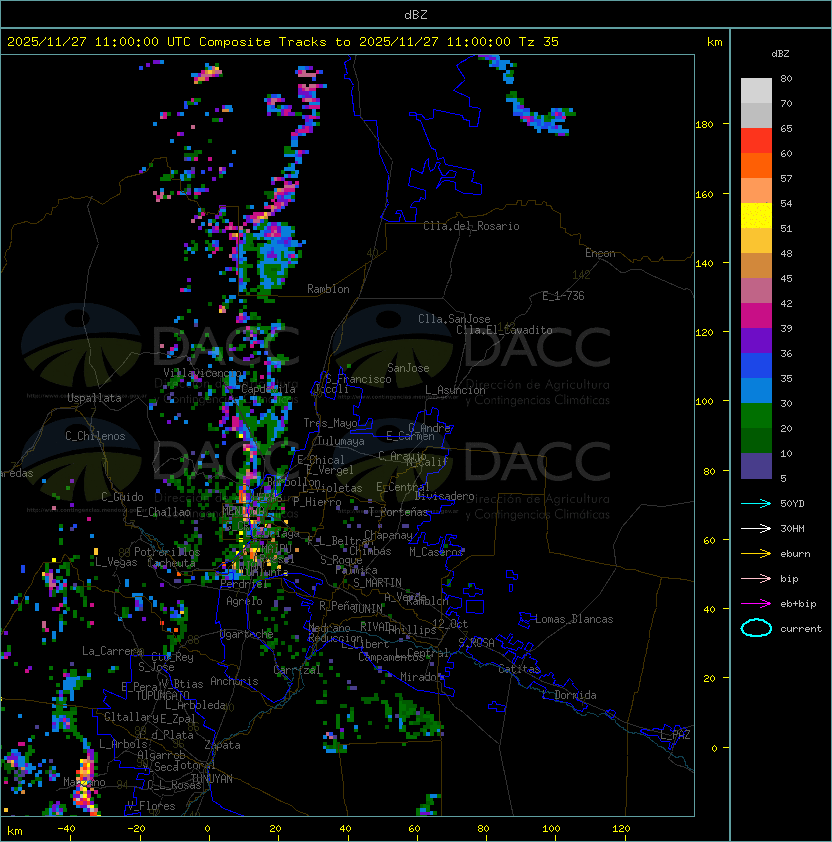This screenshot has width=832, height=842.
Task: Click the 'L_PAZ' place label
Action: pyautogui.click(x=675, y=735)
